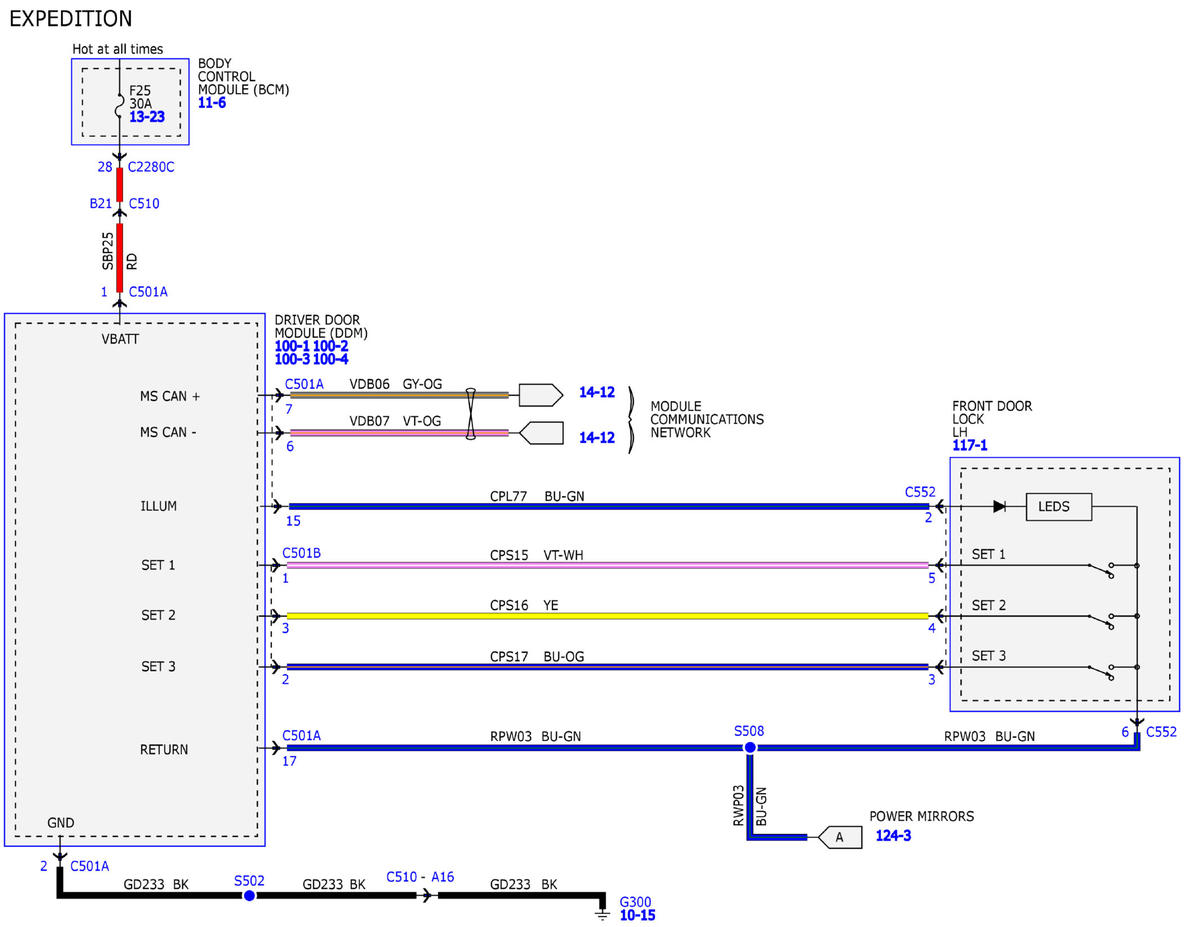Open 14-12 link on VDB06 GY-OG line
This screenshot has height=927, width=1200.
tap(597, 392)
